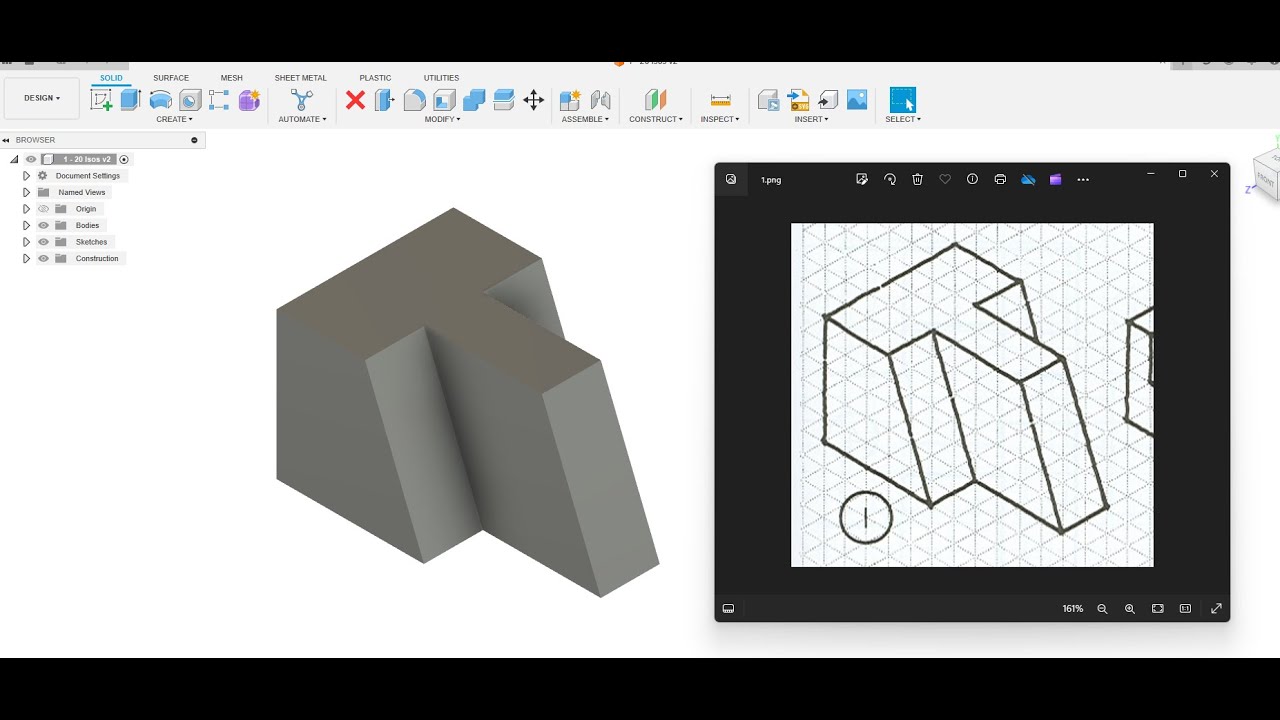Hide the Construction folder
Screen dimensions: 1280x720
43,258
